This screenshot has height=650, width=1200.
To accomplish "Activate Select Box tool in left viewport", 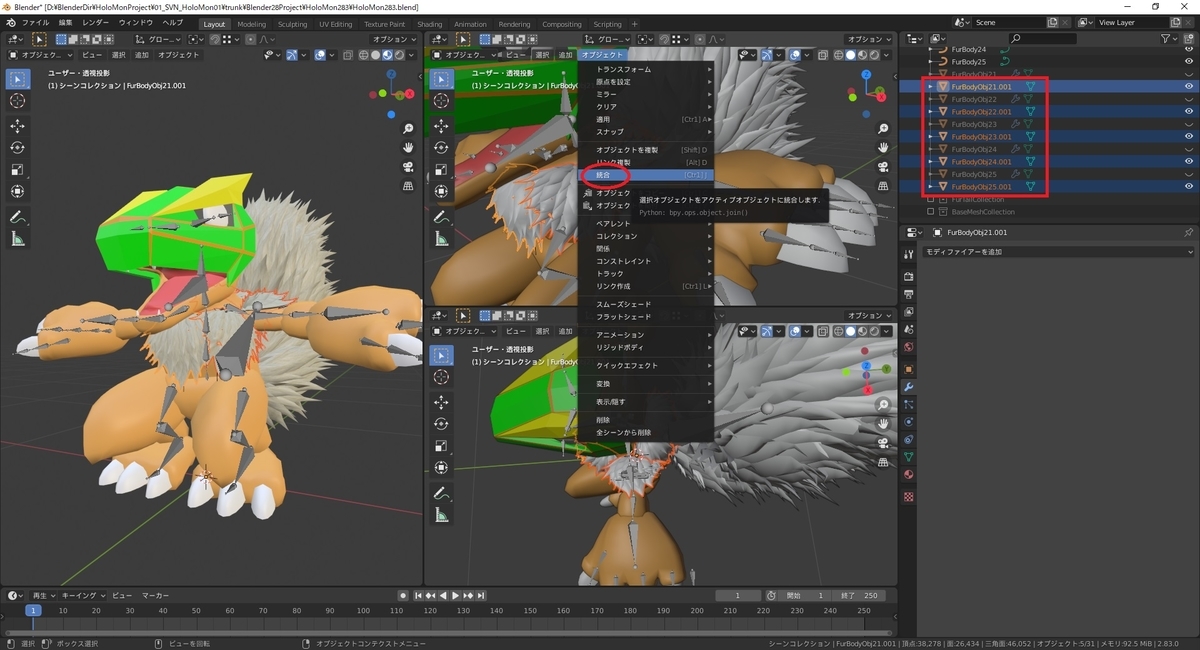I will [18, 79].
